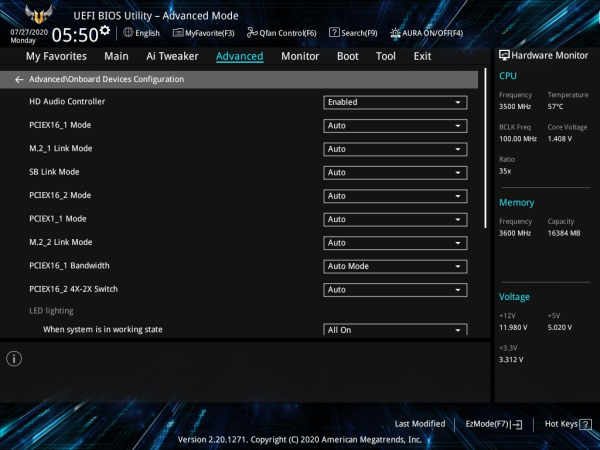Open the Qfan Control fan icon
The width and height of the screenshot is (600, 450).
(x=252, y=33)
